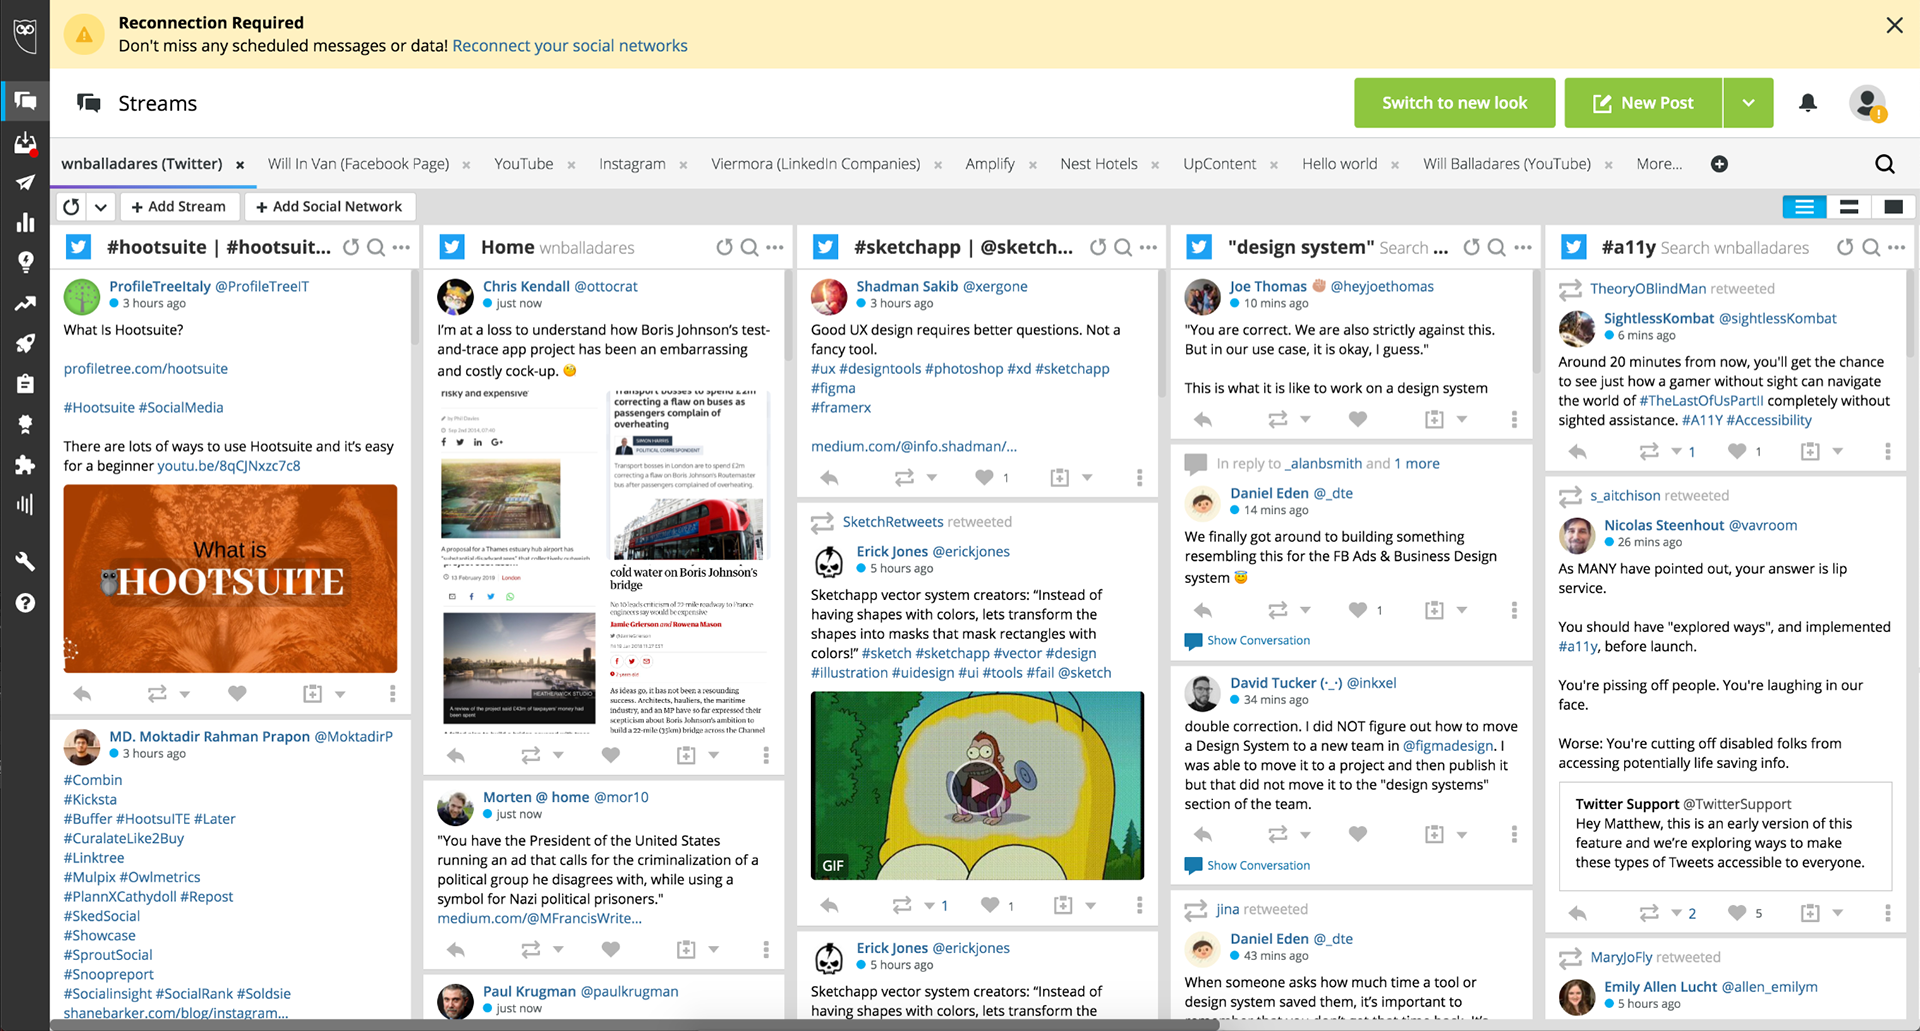Screen dimensions: 1920x1031
Task: Open Streams icon in left sidebar
Action: [x=25, y=101]
